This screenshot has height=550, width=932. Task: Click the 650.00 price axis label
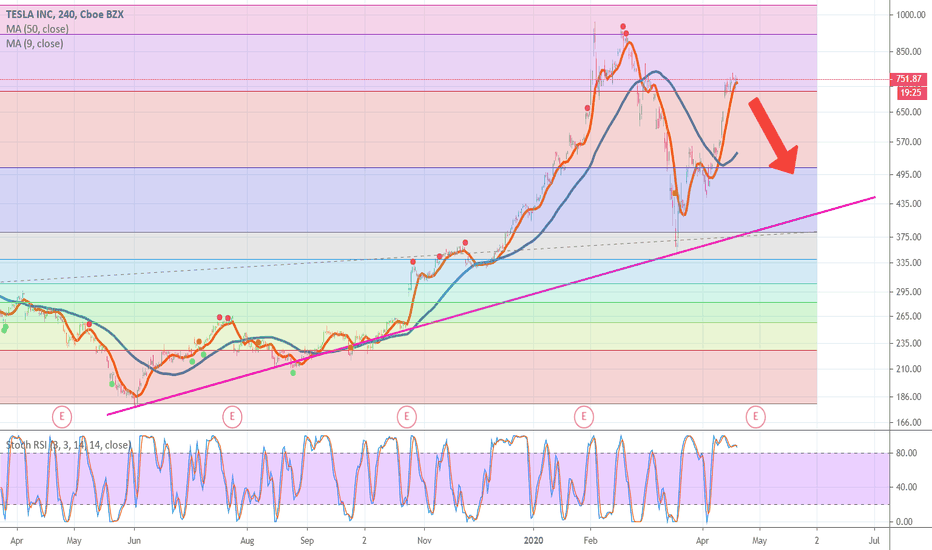coord(909,112)
